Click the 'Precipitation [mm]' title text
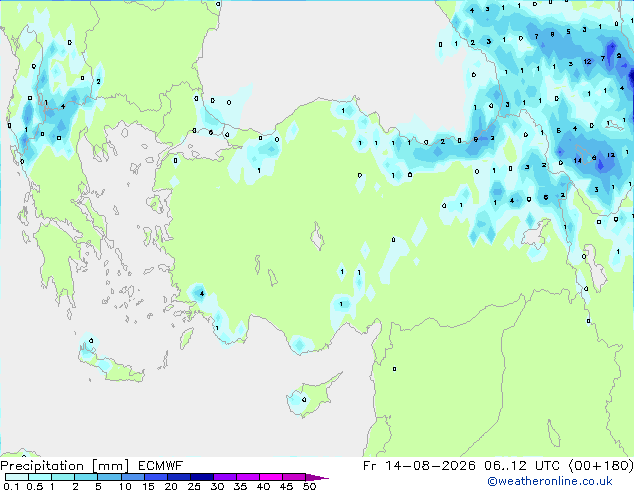Image resolution: width=634 pixels, height=490 pixels. 64,466
